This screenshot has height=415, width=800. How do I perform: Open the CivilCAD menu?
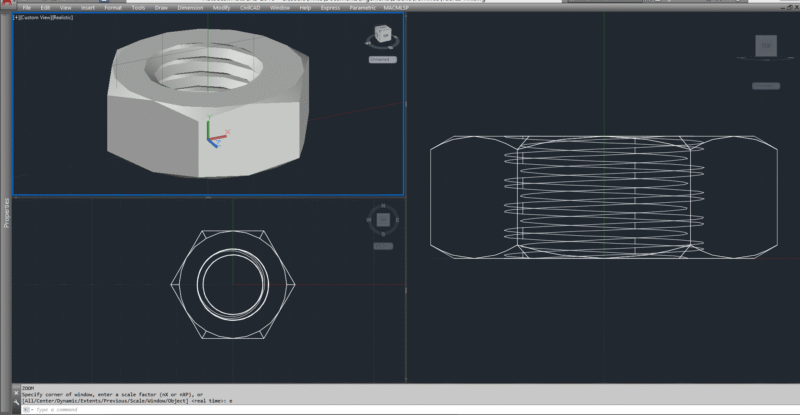250,8
